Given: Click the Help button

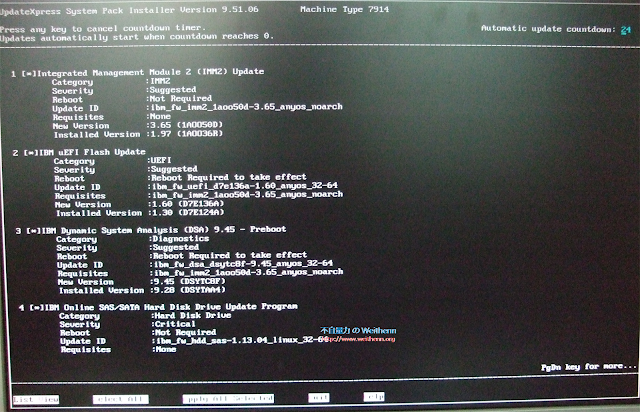Looking at the screenshot, I should click(373, 396).
